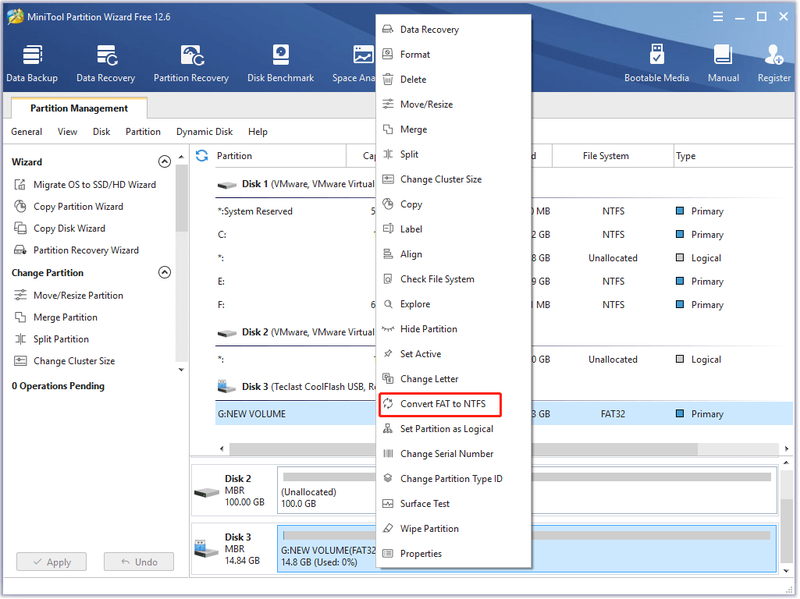
Task: Select Set Active in context menu
Action: coord(453,354)
